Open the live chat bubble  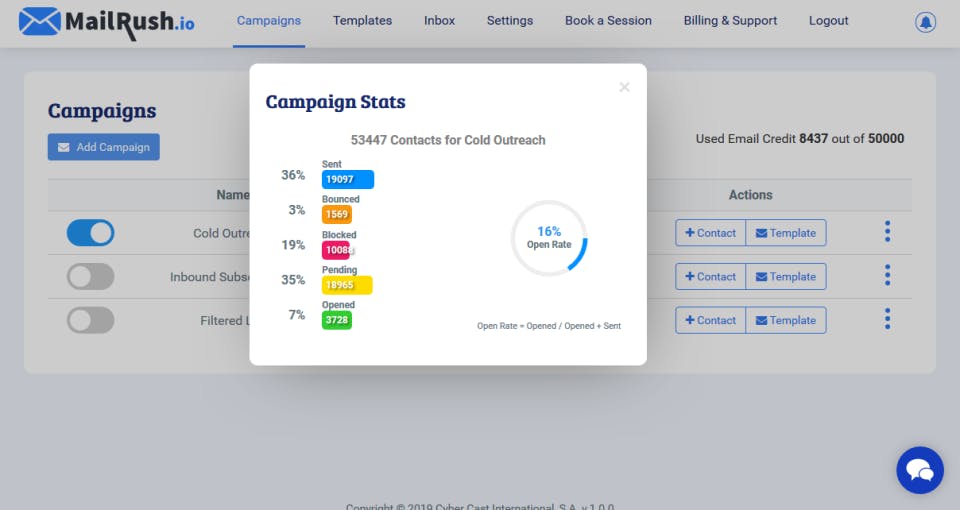[x=919, y=470]
